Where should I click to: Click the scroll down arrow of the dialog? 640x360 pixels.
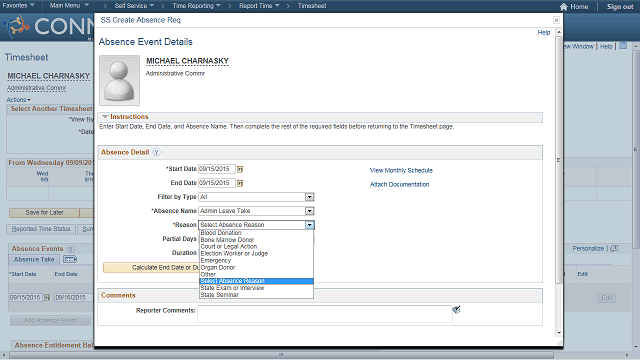pos(559,333)
